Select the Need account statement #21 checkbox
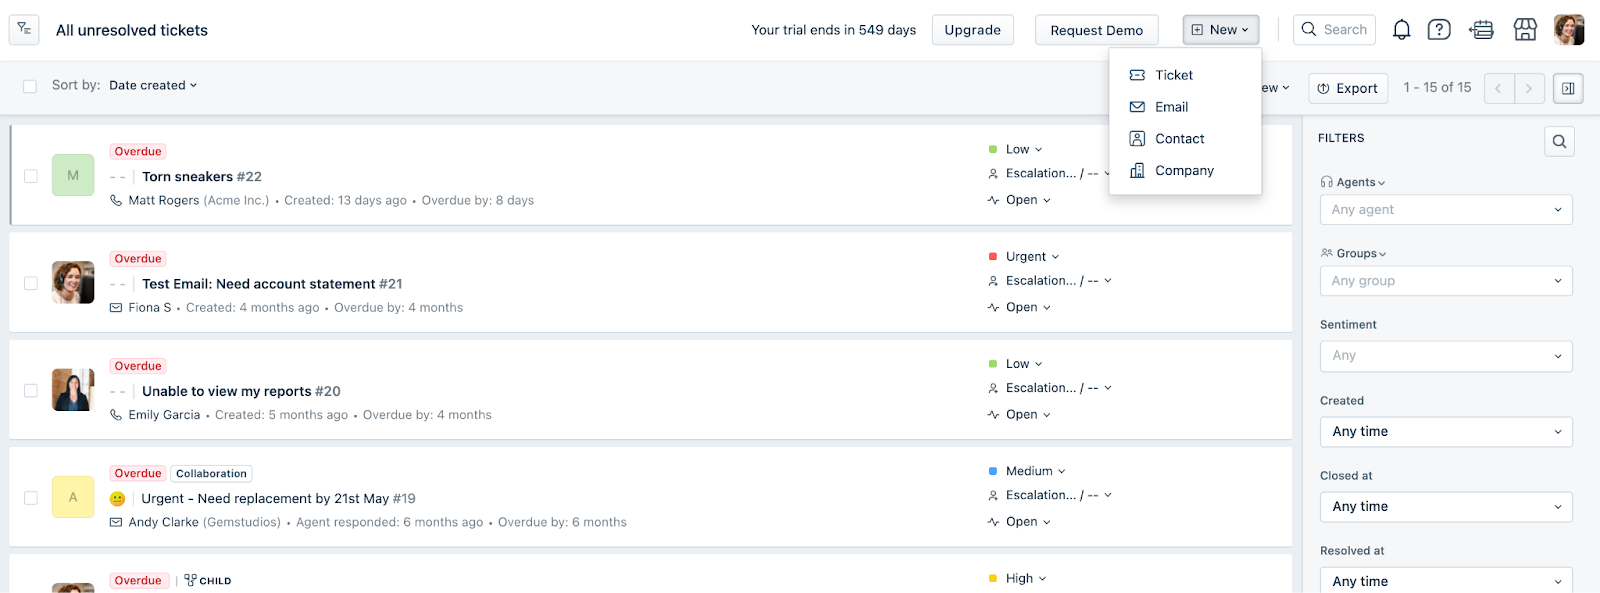 click(x=31, y=283)
